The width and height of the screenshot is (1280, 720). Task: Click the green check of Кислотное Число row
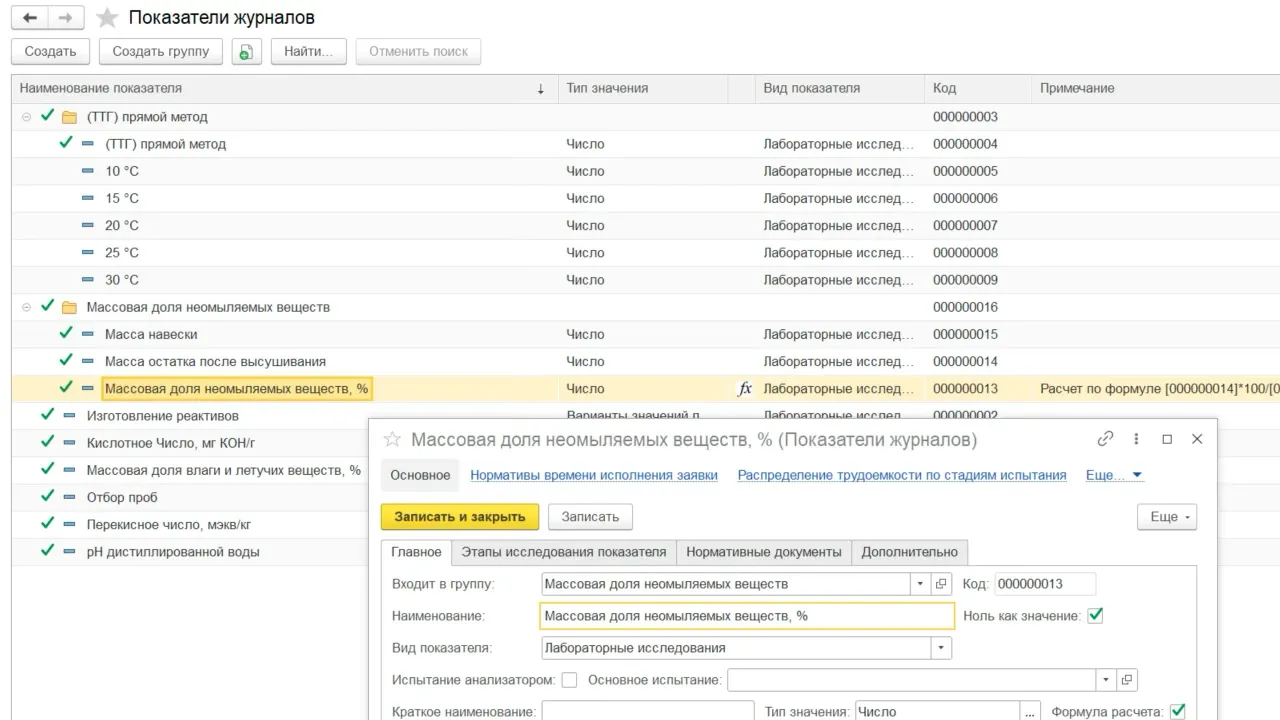click(x=47, y=442)
